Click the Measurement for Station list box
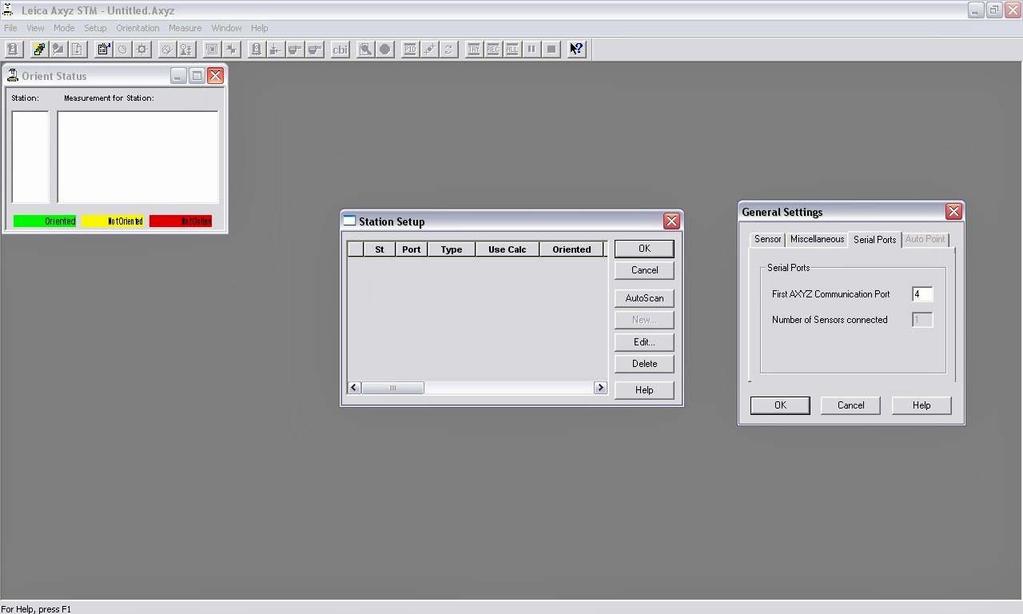The width and height of the screenshot is (1023, 614). 138,157
